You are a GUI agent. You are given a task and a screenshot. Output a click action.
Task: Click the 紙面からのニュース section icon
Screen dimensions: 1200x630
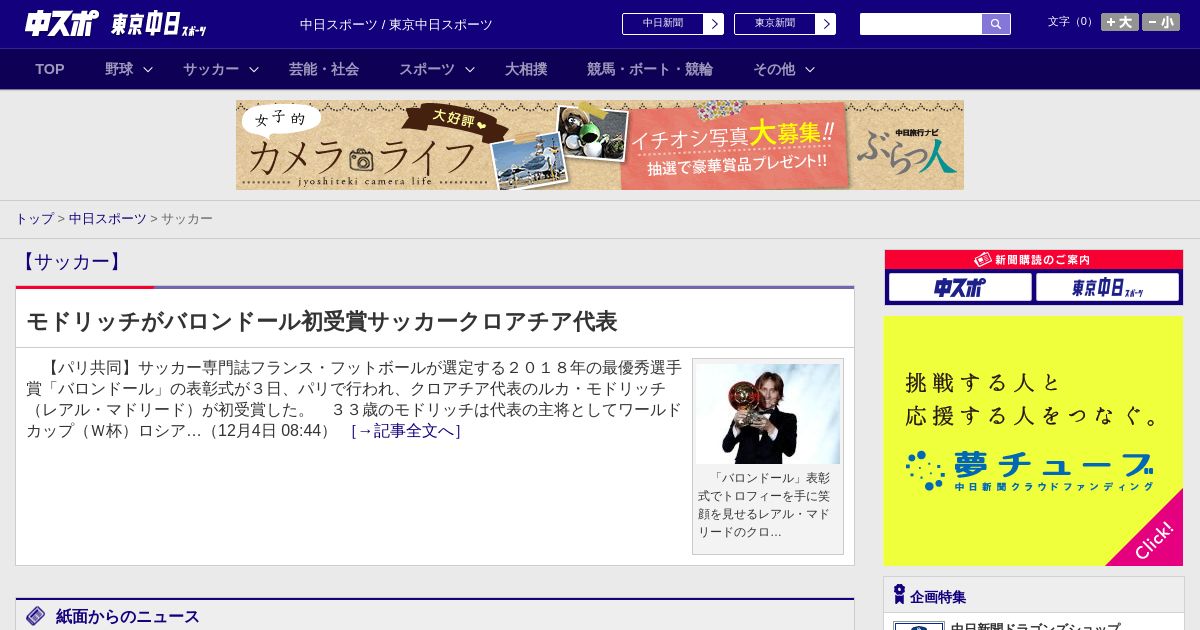tap(36, 616)
